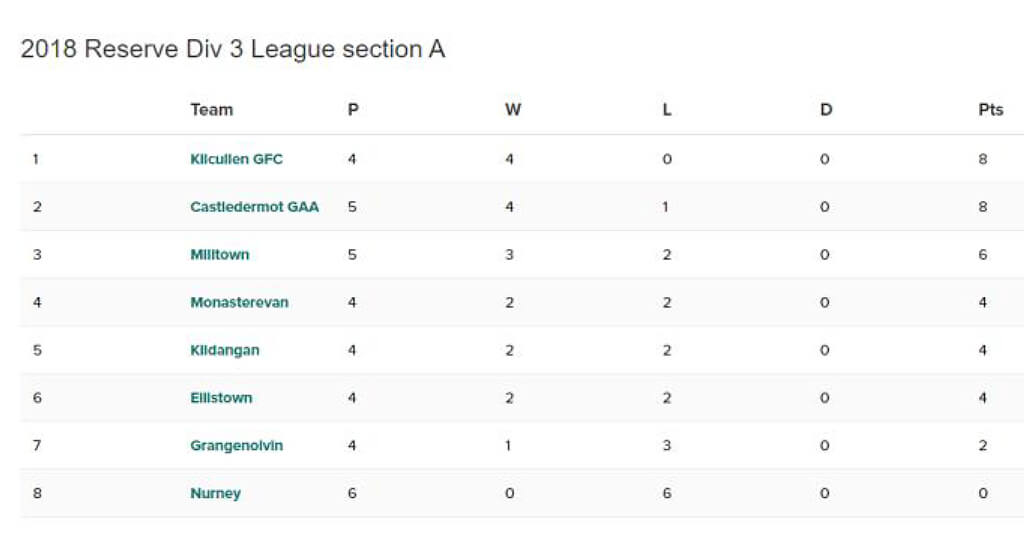This screenshot has width=1024, height=533.
Task: Open the Monasterevan team link
Action: 239,302
